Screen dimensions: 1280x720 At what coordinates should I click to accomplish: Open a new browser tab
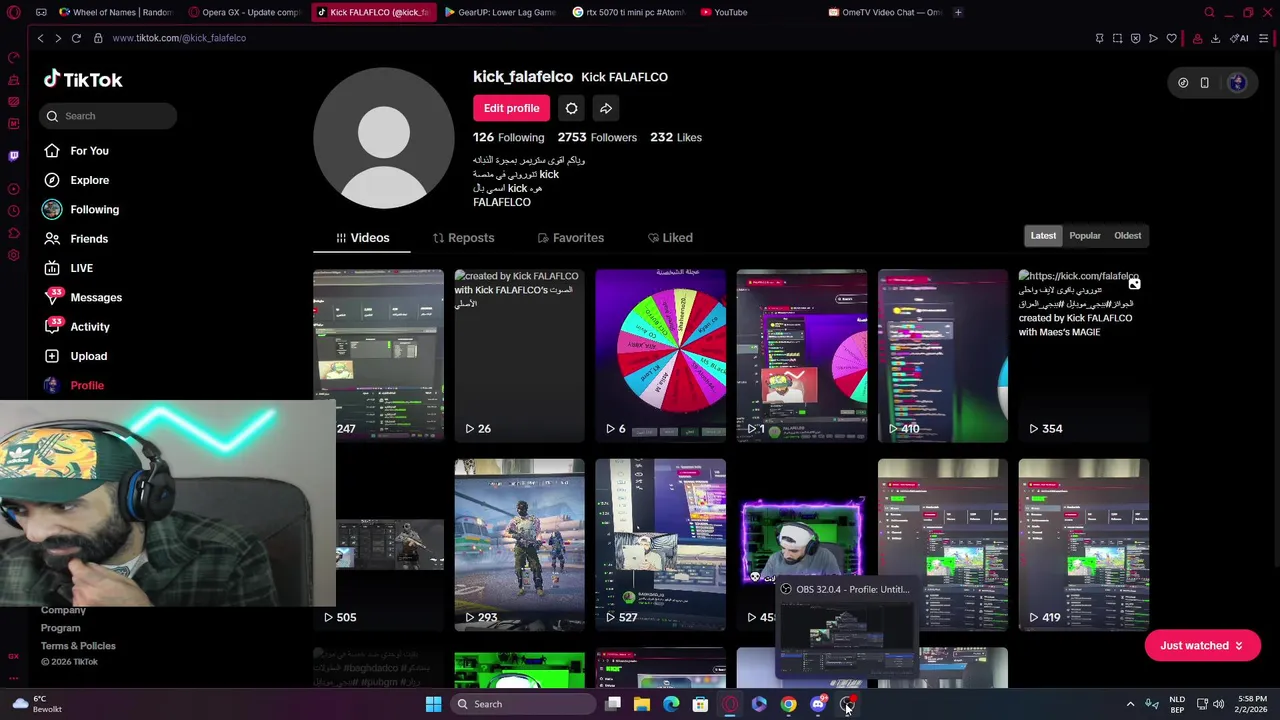pyautogui.click(x=958, y=12)
